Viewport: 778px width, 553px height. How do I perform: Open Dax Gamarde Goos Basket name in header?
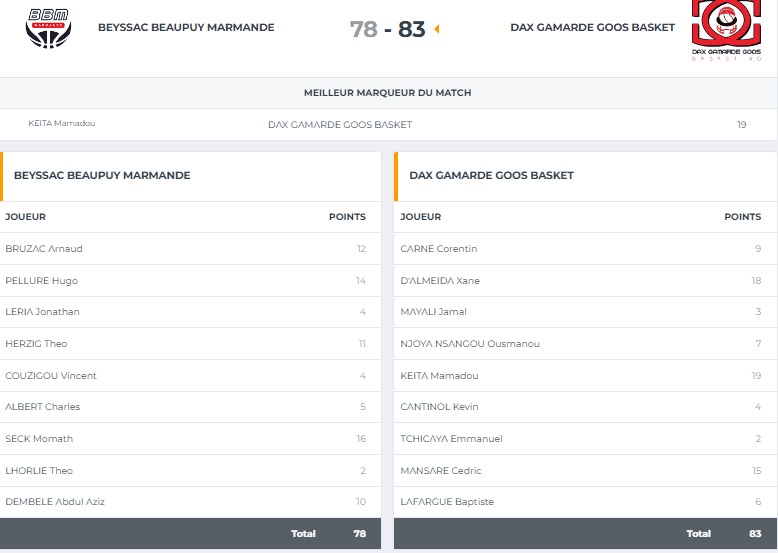592,27
